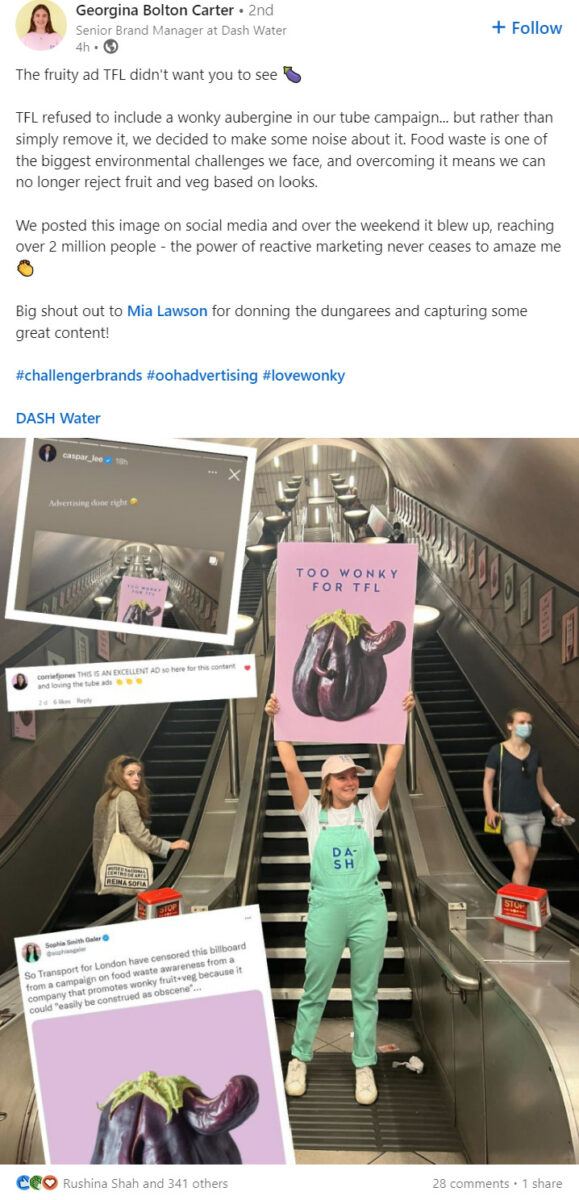The height and width of the screenshot is (1200, 579).
Task: Open the 28 comments list
Action: [x=470, y=1183]
